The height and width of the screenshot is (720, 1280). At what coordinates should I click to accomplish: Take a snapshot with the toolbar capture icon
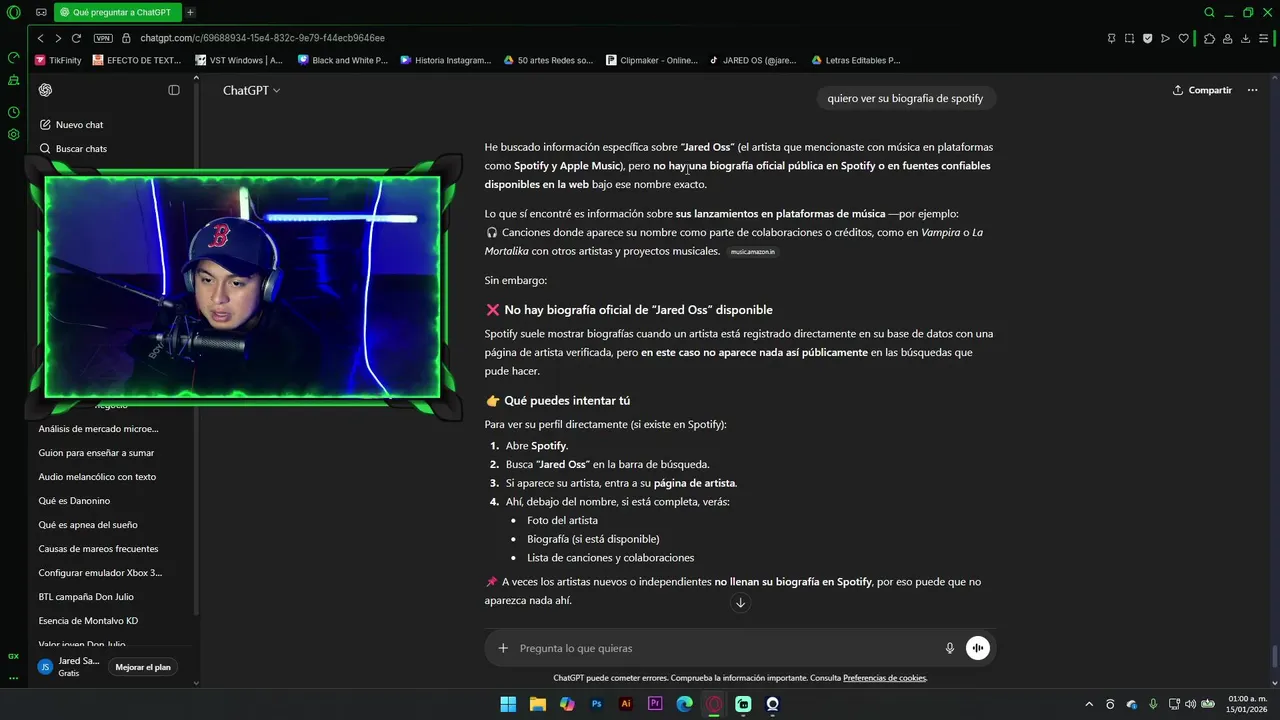[x=1130, y=38]
